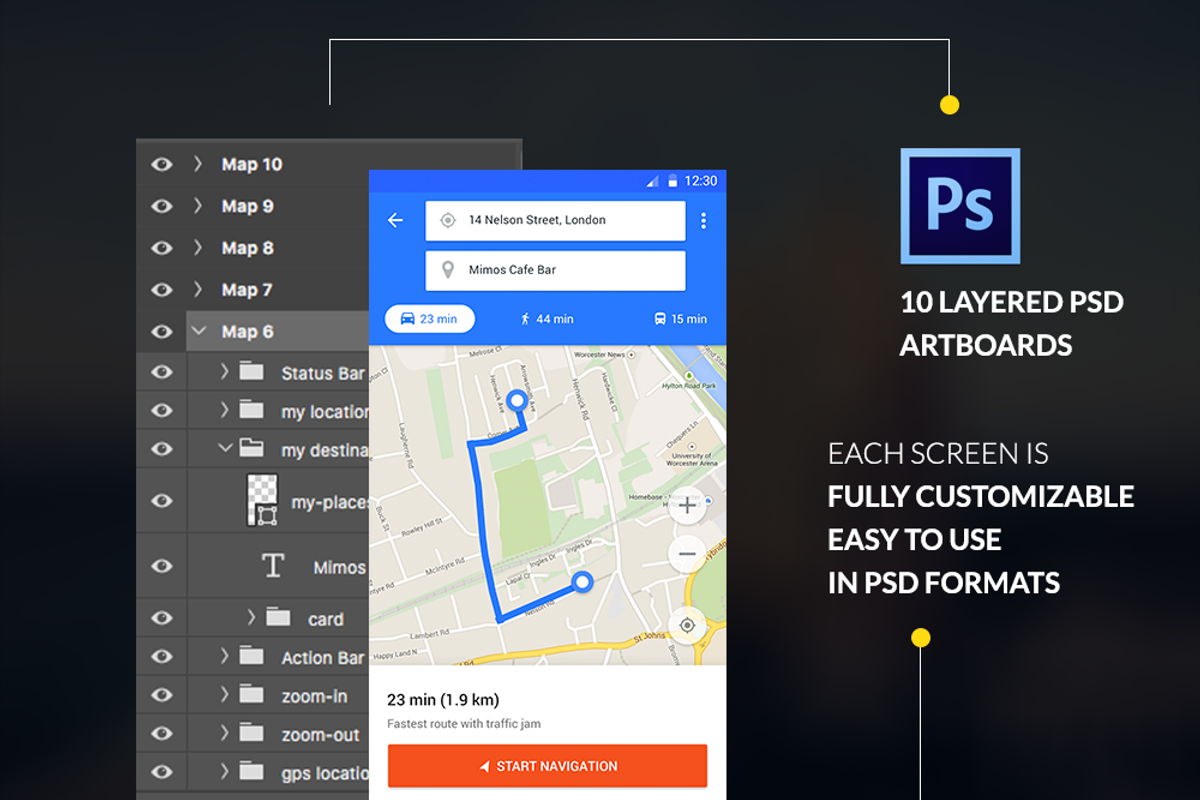Click the zoom-in plus control on the map

pos(687,507)
